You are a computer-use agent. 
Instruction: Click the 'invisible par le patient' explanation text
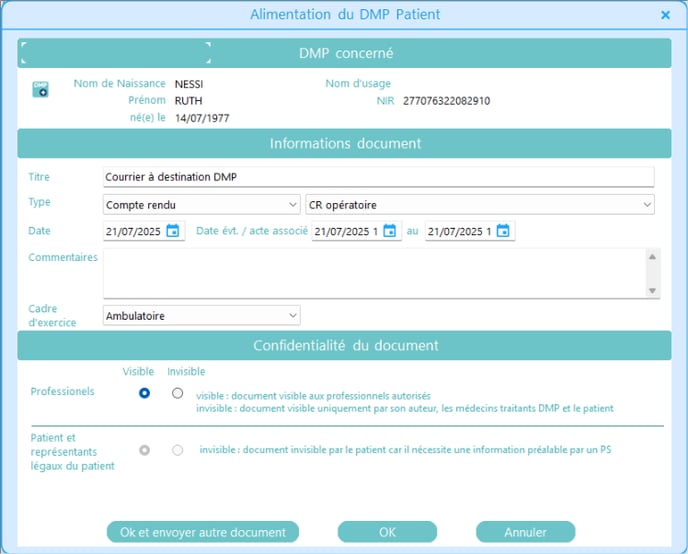pyautogui.click(x=405, y=450)
